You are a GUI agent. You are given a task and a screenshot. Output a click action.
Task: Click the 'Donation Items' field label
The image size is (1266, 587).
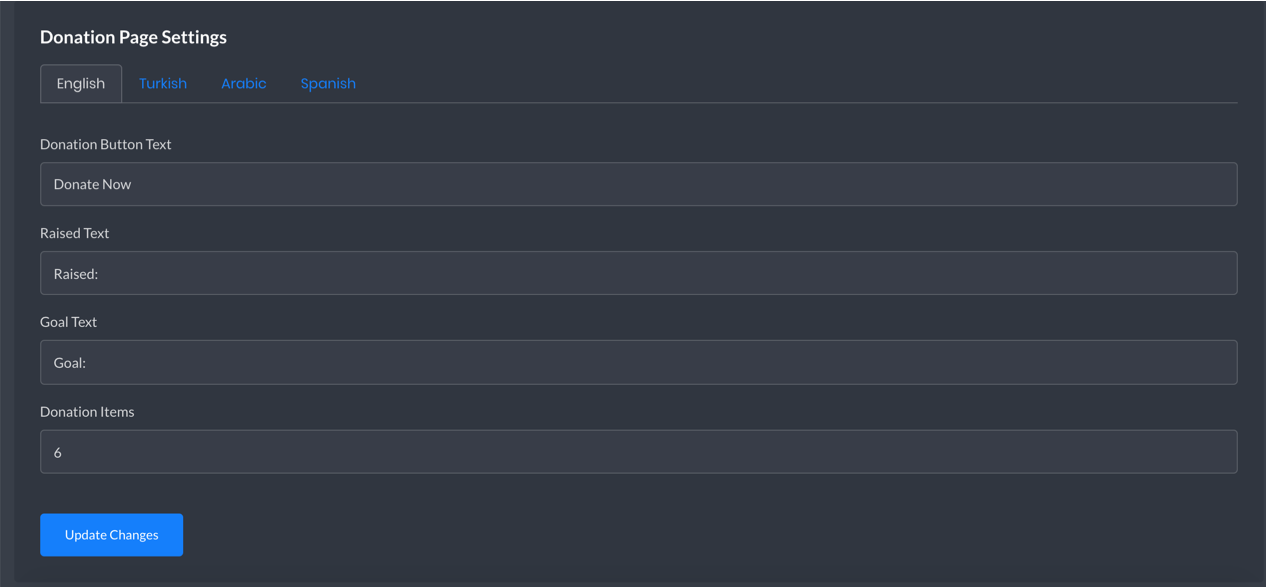click(x=87, y=411)
